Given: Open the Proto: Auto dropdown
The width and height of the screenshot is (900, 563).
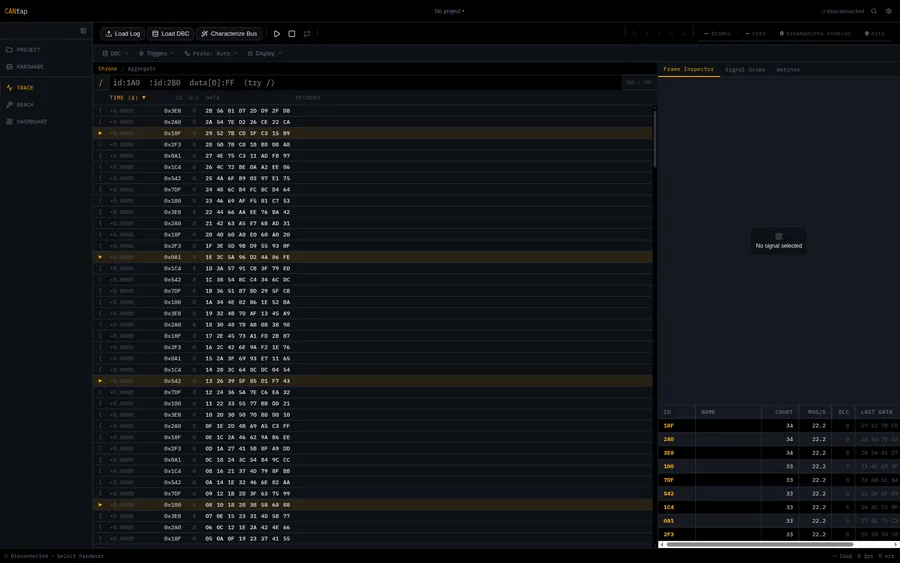Looking at the screenshot, I should click(211, 53).
